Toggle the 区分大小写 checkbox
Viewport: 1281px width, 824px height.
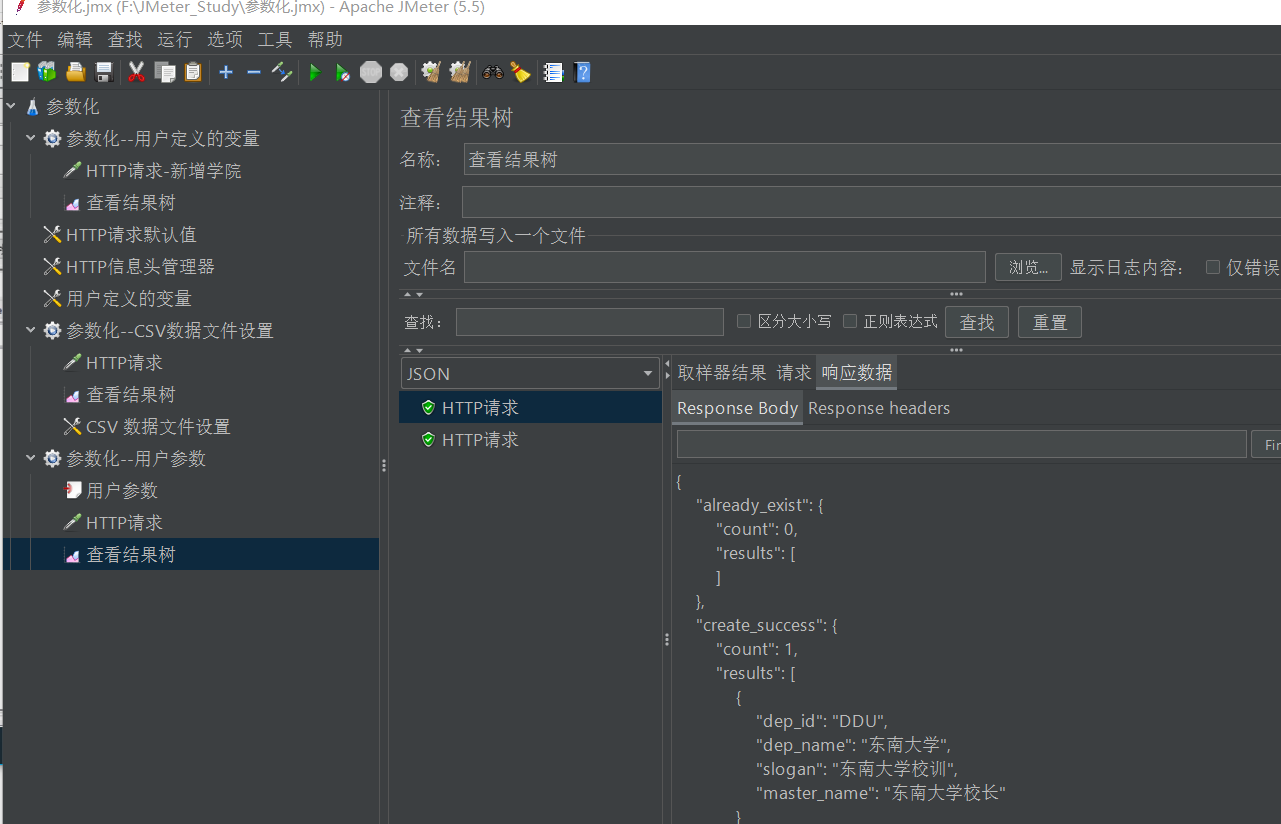[744, 321]
